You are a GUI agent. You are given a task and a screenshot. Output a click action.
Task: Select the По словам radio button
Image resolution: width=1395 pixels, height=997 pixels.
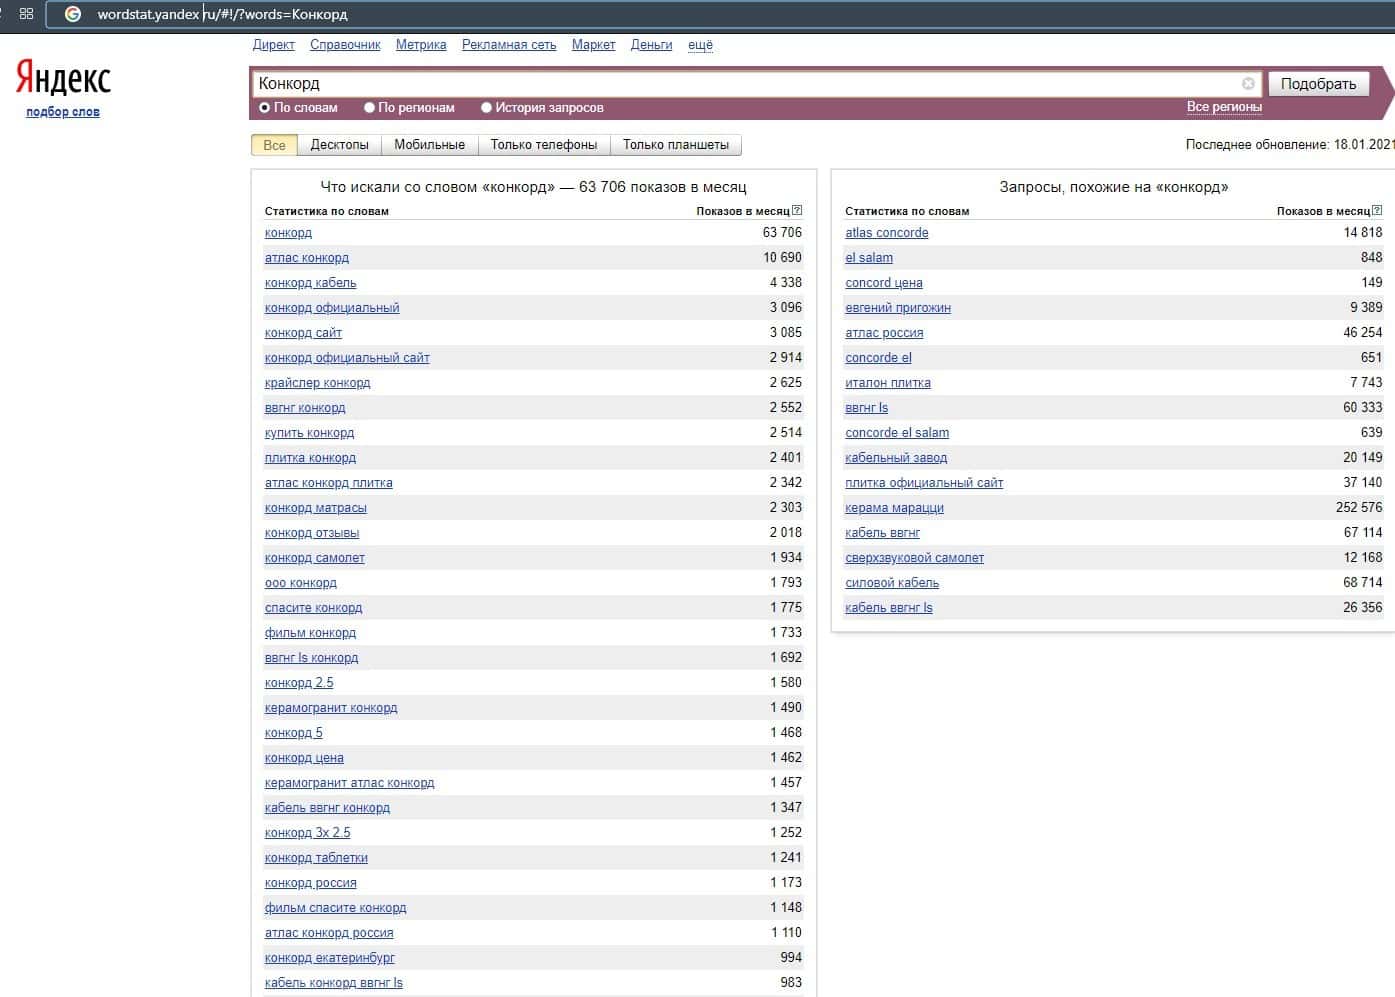click(265, 108)
